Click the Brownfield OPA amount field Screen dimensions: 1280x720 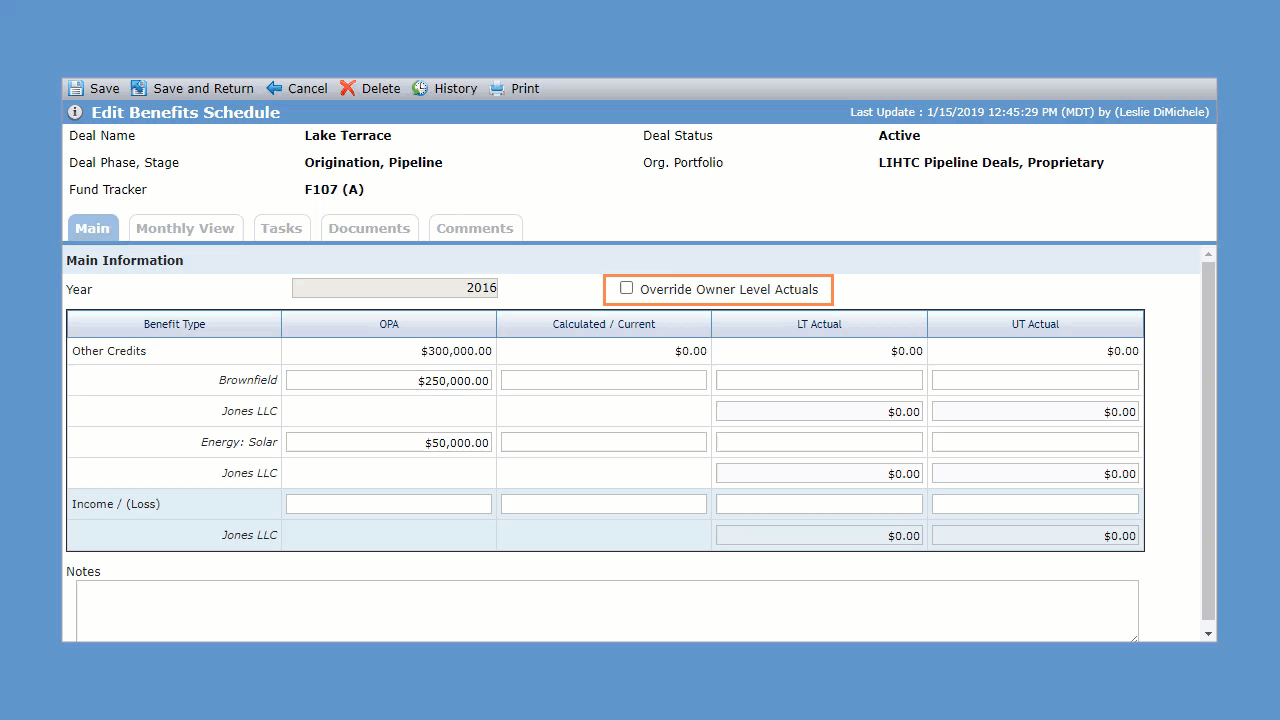(x=389, y=380)
